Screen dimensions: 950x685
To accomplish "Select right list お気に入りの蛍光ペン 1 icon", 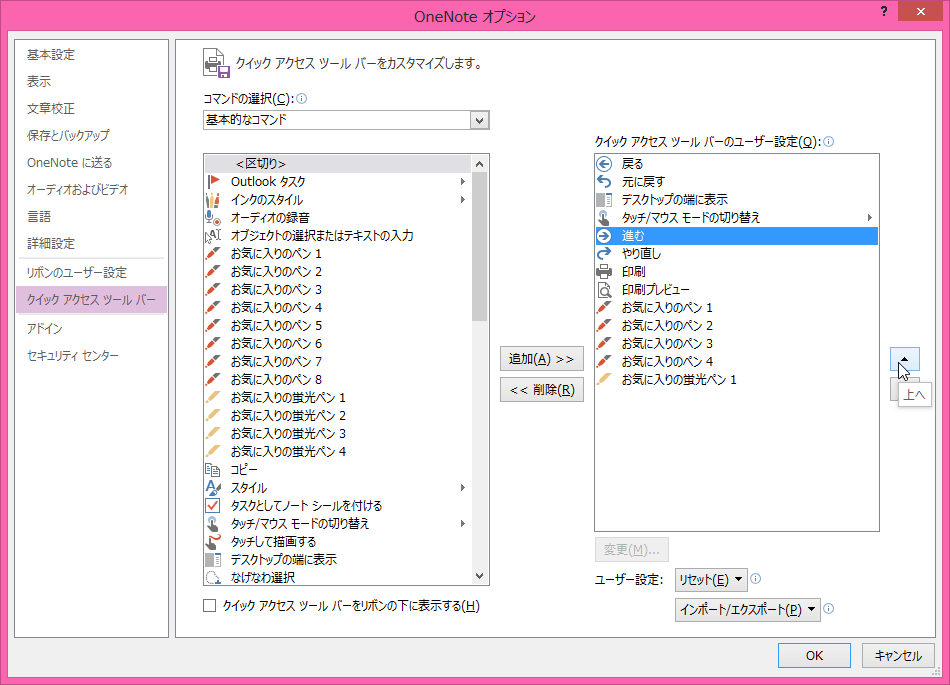I will pos(604,379).
